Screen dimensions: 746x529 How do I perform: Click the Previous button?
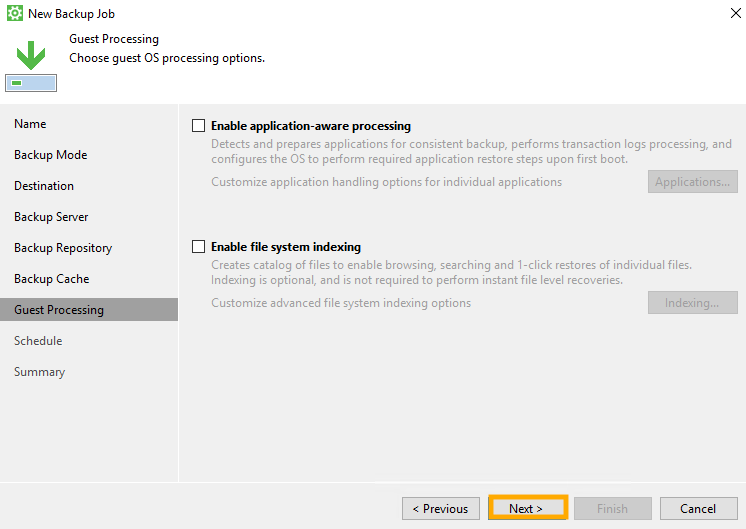point(440,508)
